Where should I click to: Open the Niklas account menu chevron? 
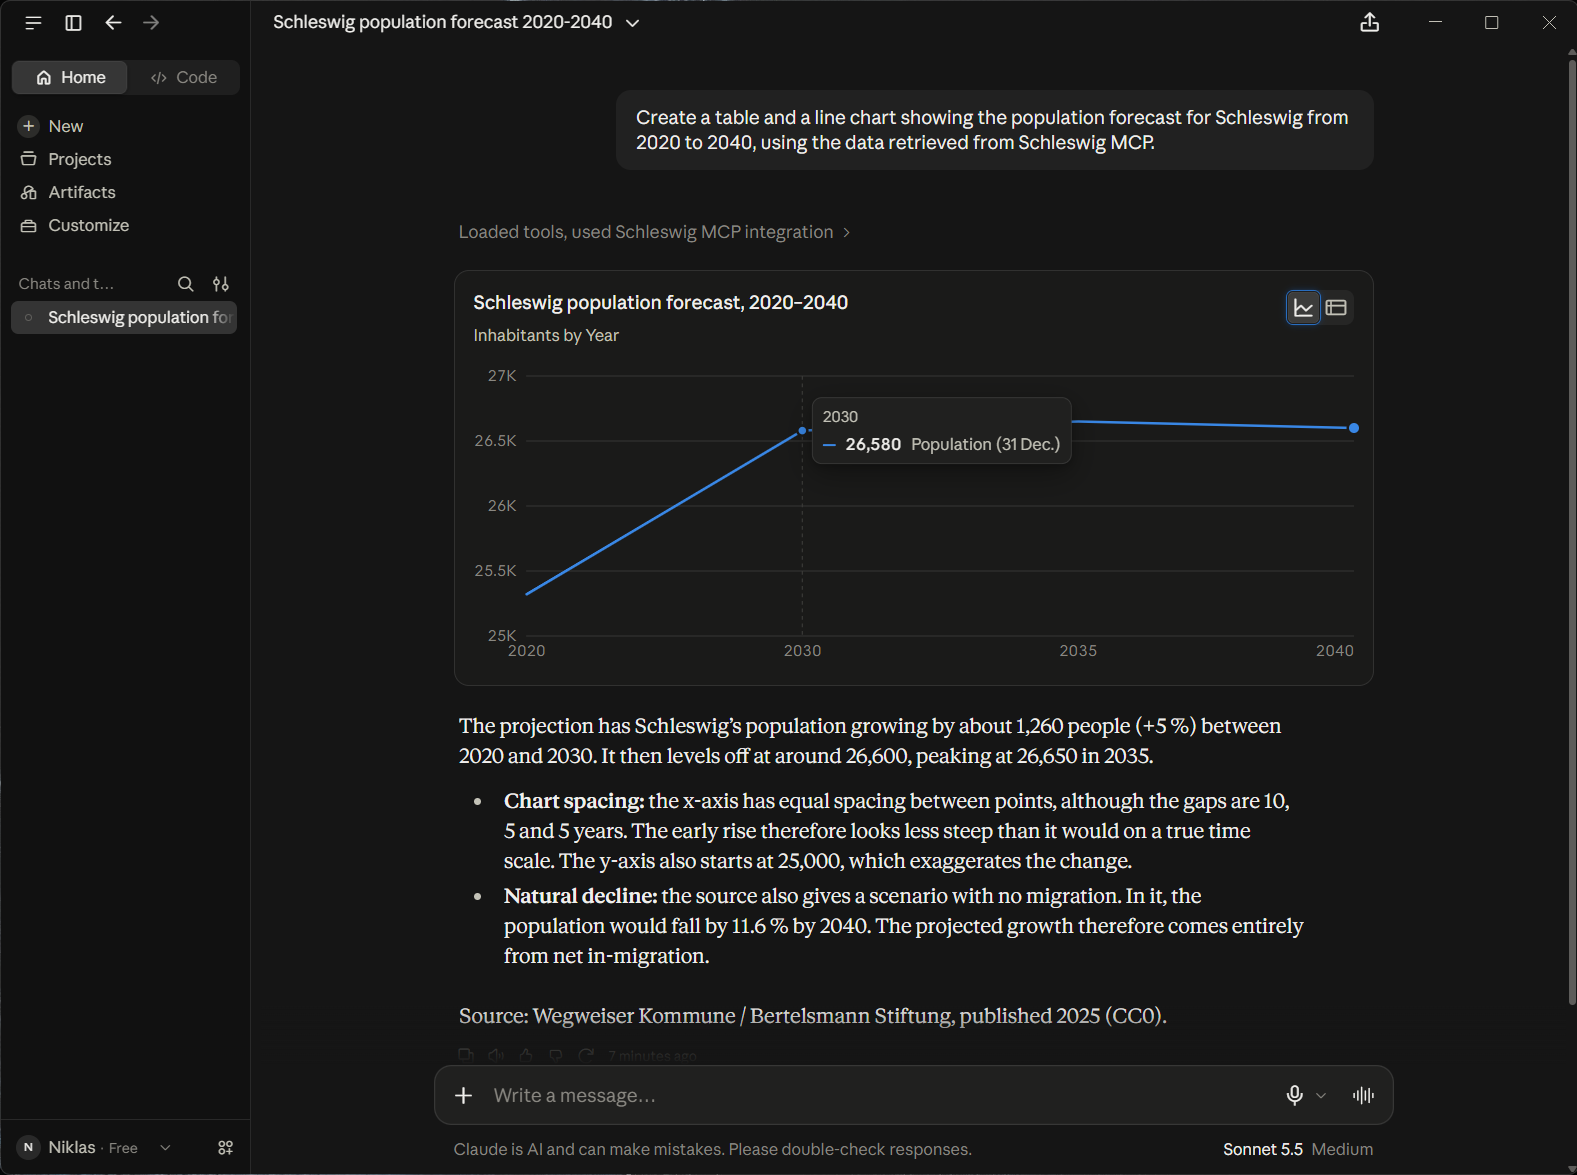point(166,1148)
